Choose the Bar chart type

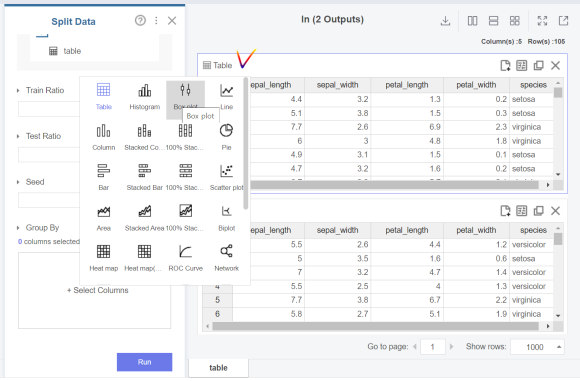point(103,177)
